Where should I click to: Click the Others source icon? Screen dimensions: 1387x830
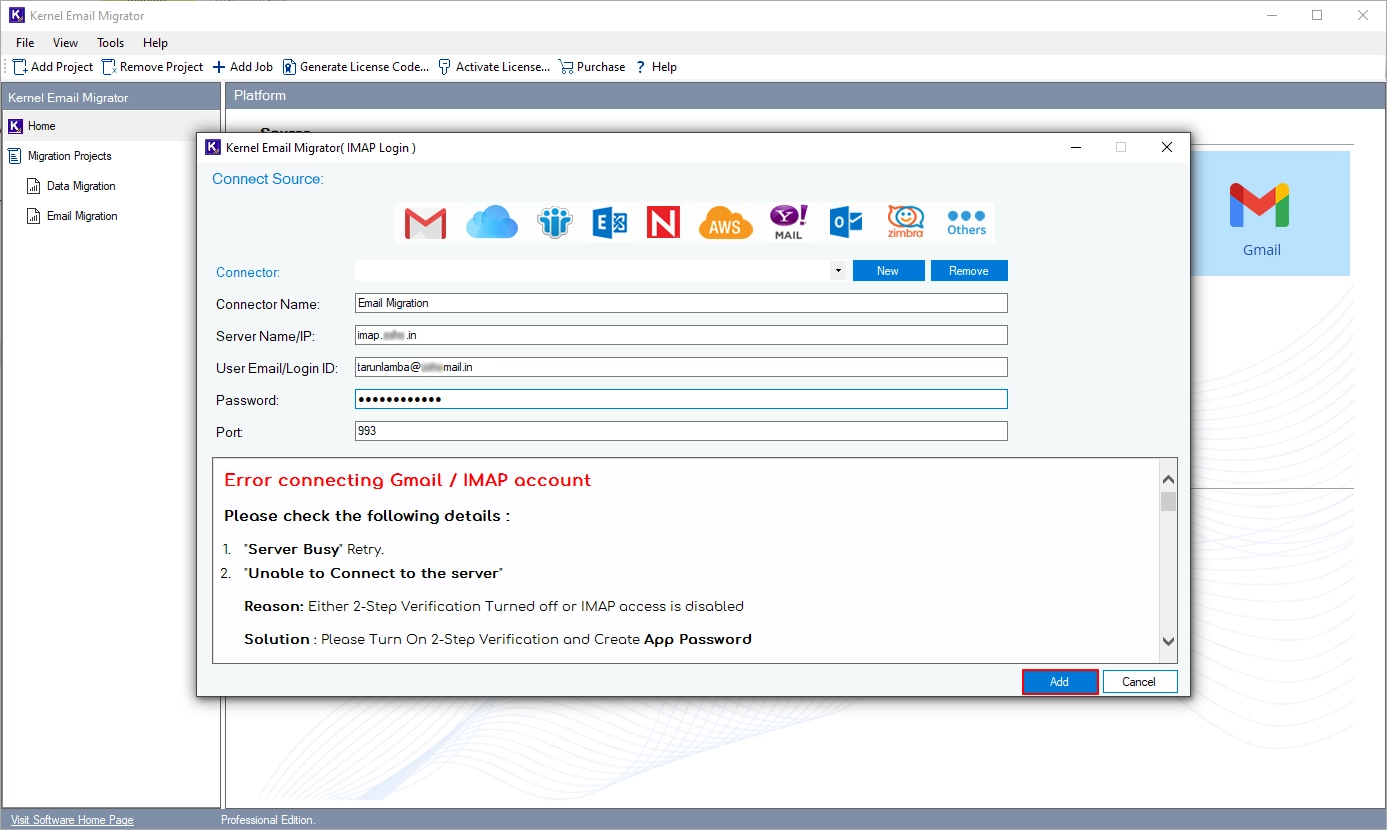(966, 223)
